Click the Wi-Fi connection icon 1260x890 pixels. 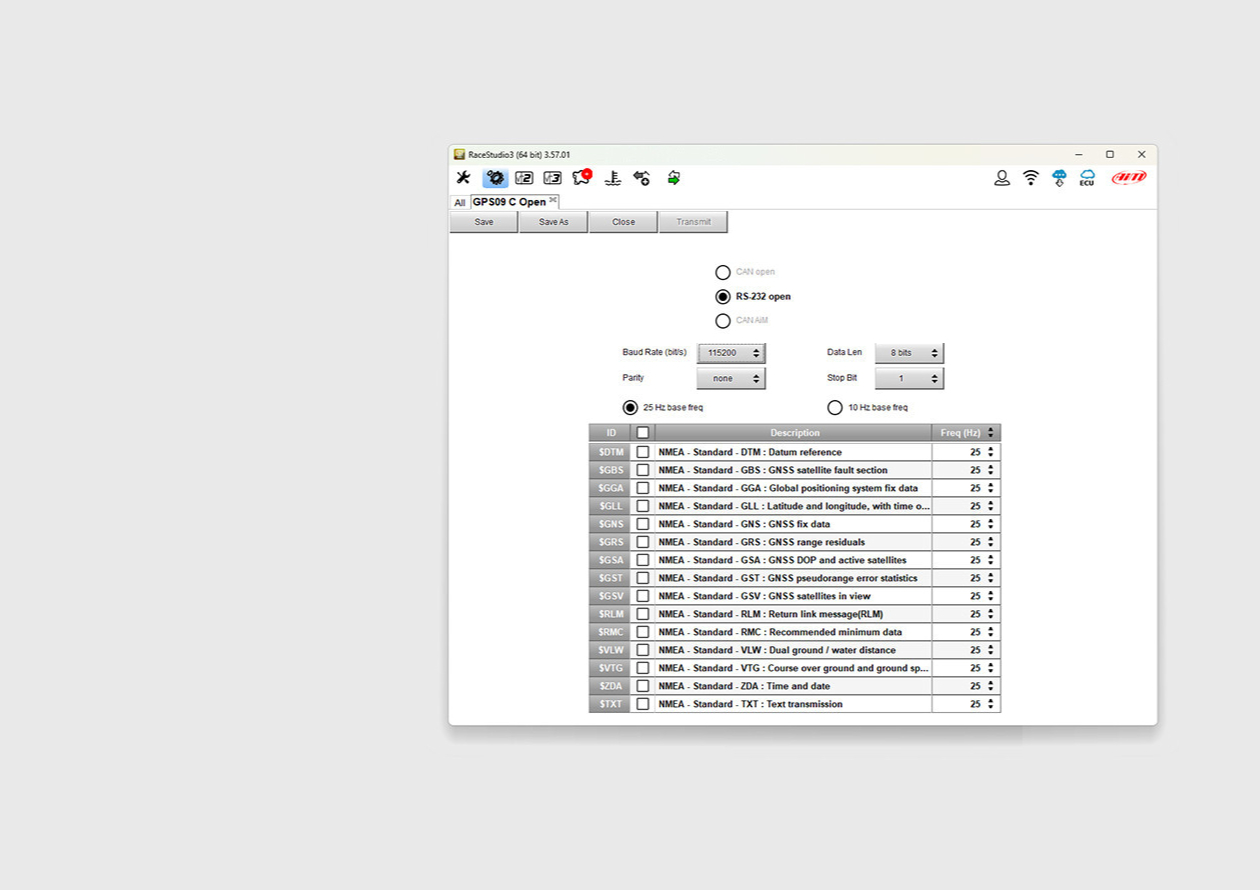tap(1031, 178)
